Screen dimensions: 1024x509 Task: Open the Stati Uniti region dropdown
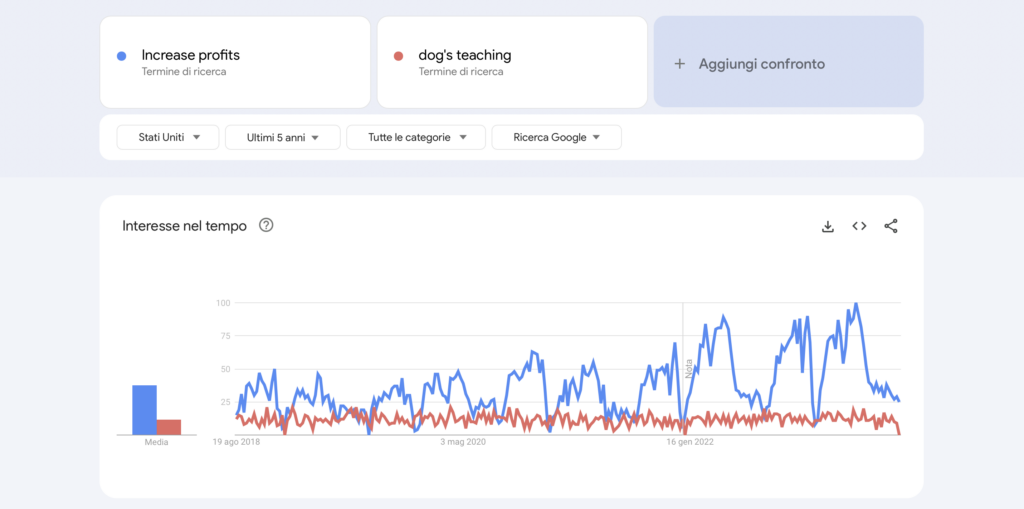[167, 137]
